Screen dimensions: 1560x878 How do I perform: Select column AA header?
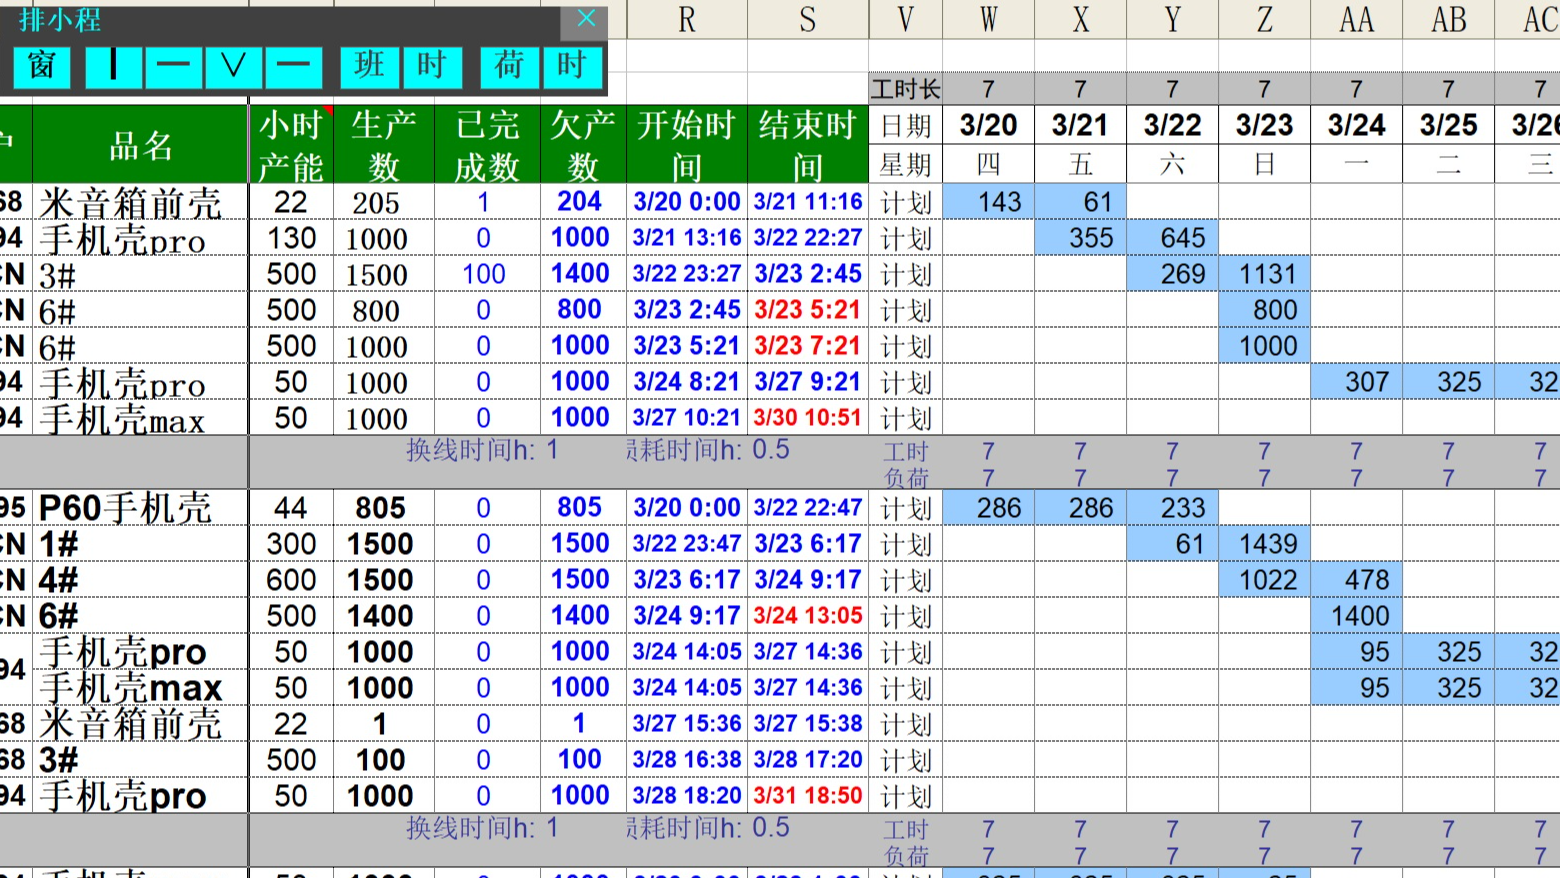click(1357, 19)
